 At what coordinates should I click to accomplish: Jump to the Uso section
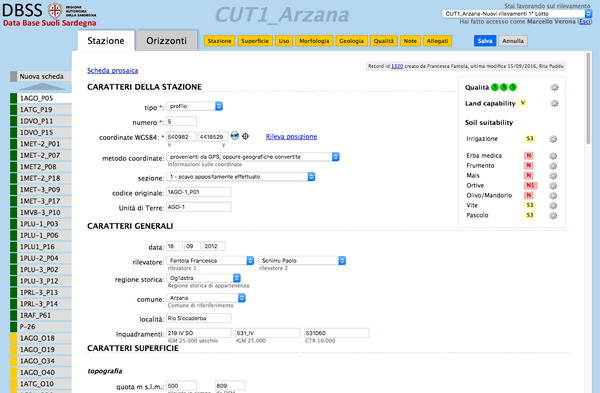pos(284,41)
